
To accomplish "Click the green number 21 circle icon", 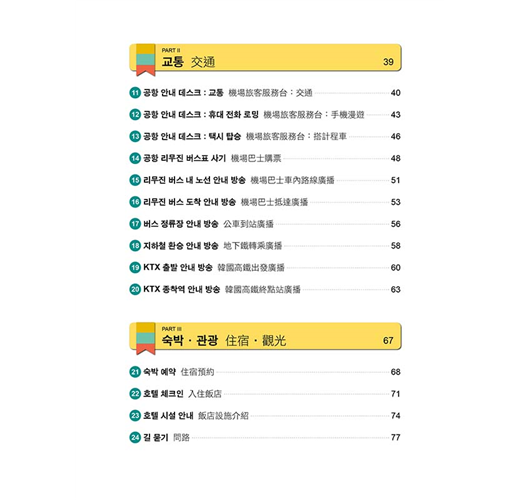I will pos(135,372).
